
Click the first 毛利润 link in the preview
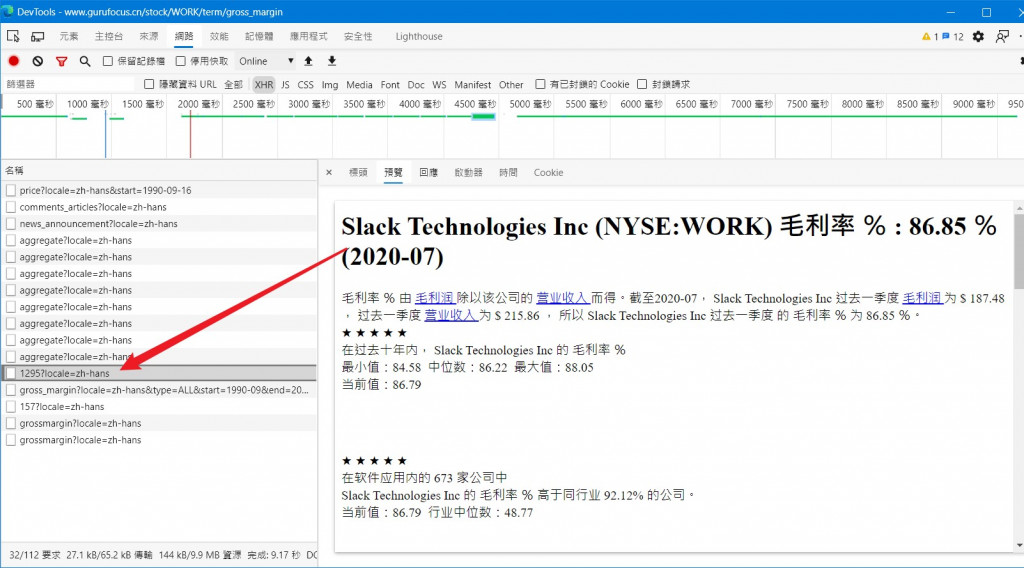point(435,298)
